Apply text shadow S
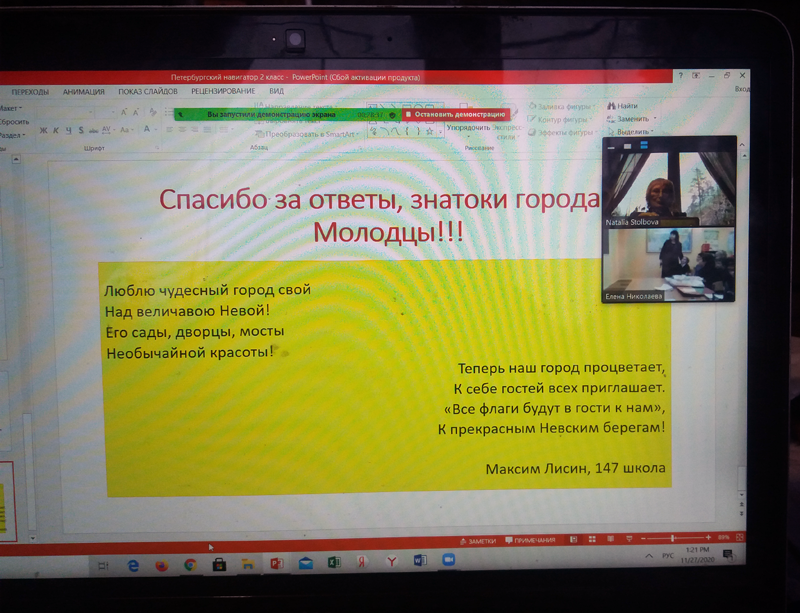Image resolution: width=800 pixels, height=613 pixels. 81,130
